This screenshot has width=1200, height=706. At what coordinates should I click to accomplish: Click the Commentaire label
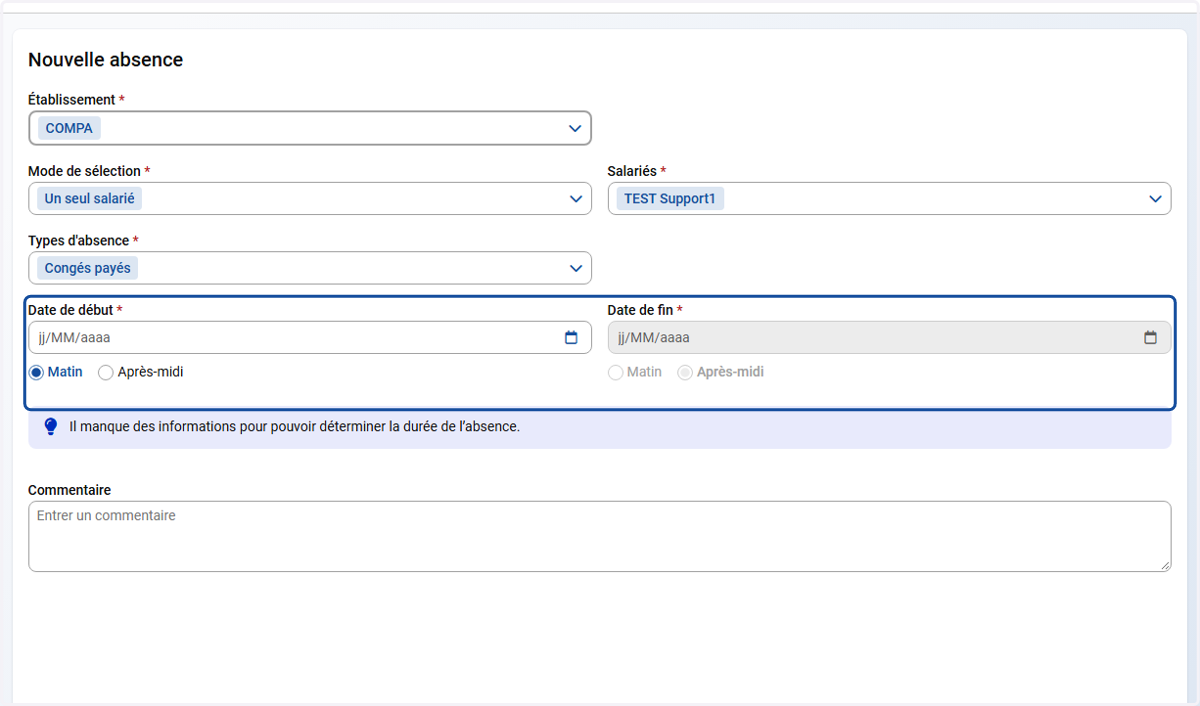(x=69, y=490)
